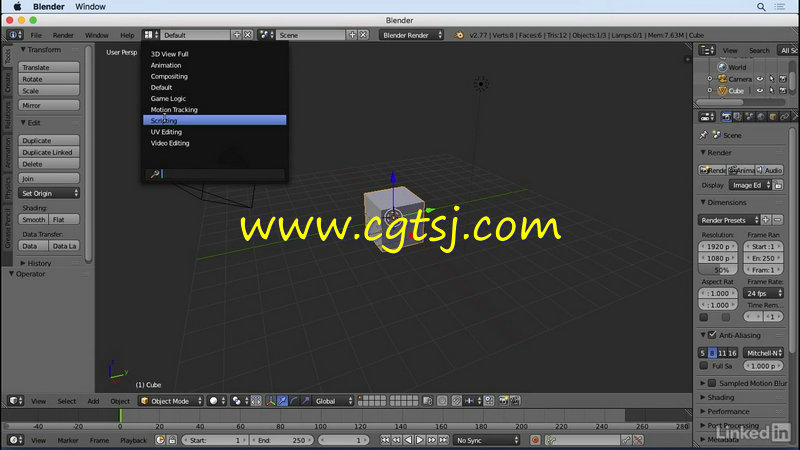Open the Object properties tab
Screen dimensions: 800x450
[x=772, y=117]
